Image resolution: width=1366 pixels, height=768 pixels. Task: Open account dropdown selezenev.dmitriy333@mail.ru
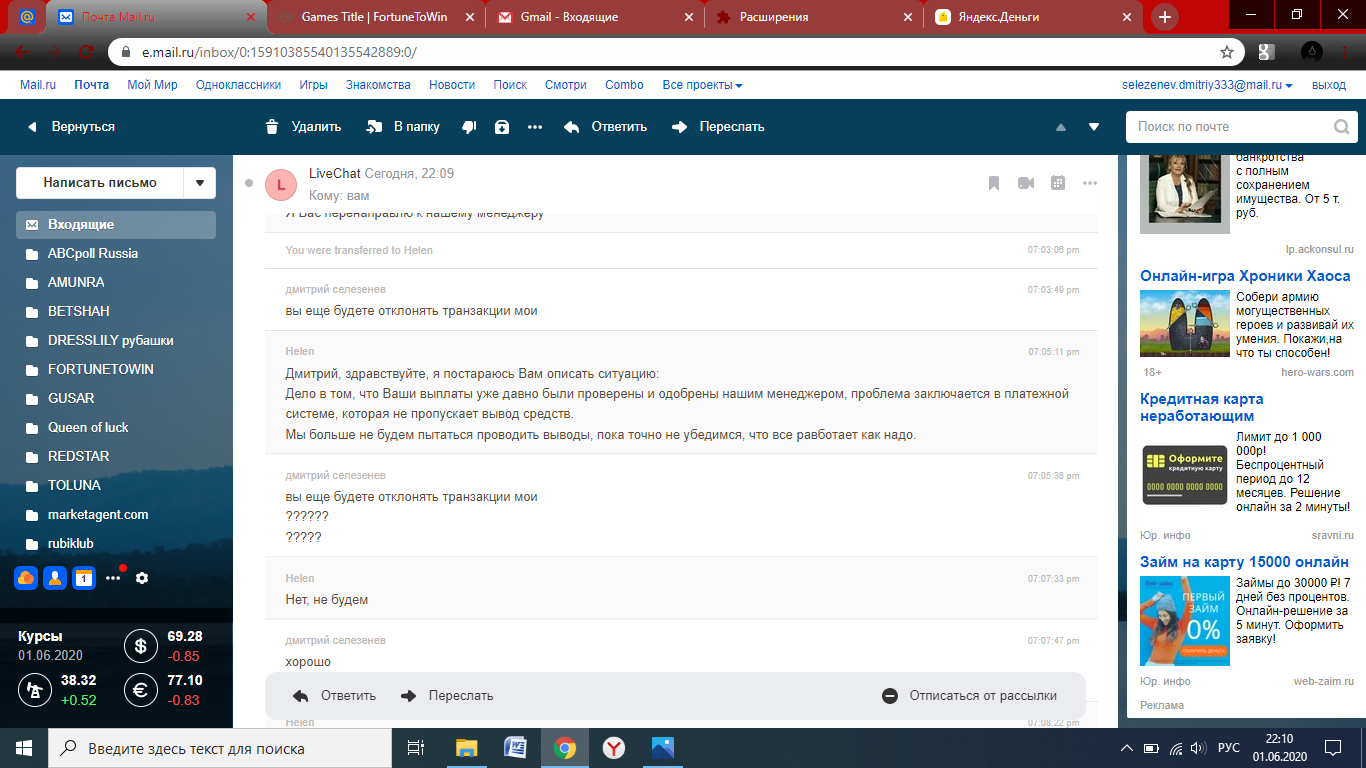click(1207, 85)
